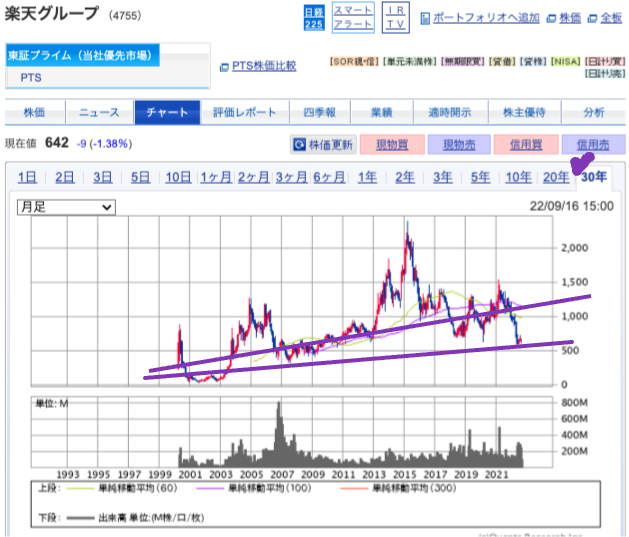Select the 5日 chart period
Screen dimensions: 629x537
(140, 177)
